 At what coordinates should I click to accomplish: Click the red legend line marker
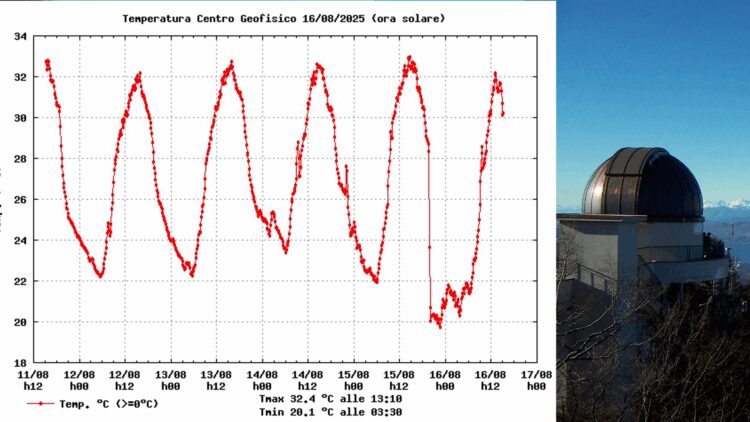point(40,404)
